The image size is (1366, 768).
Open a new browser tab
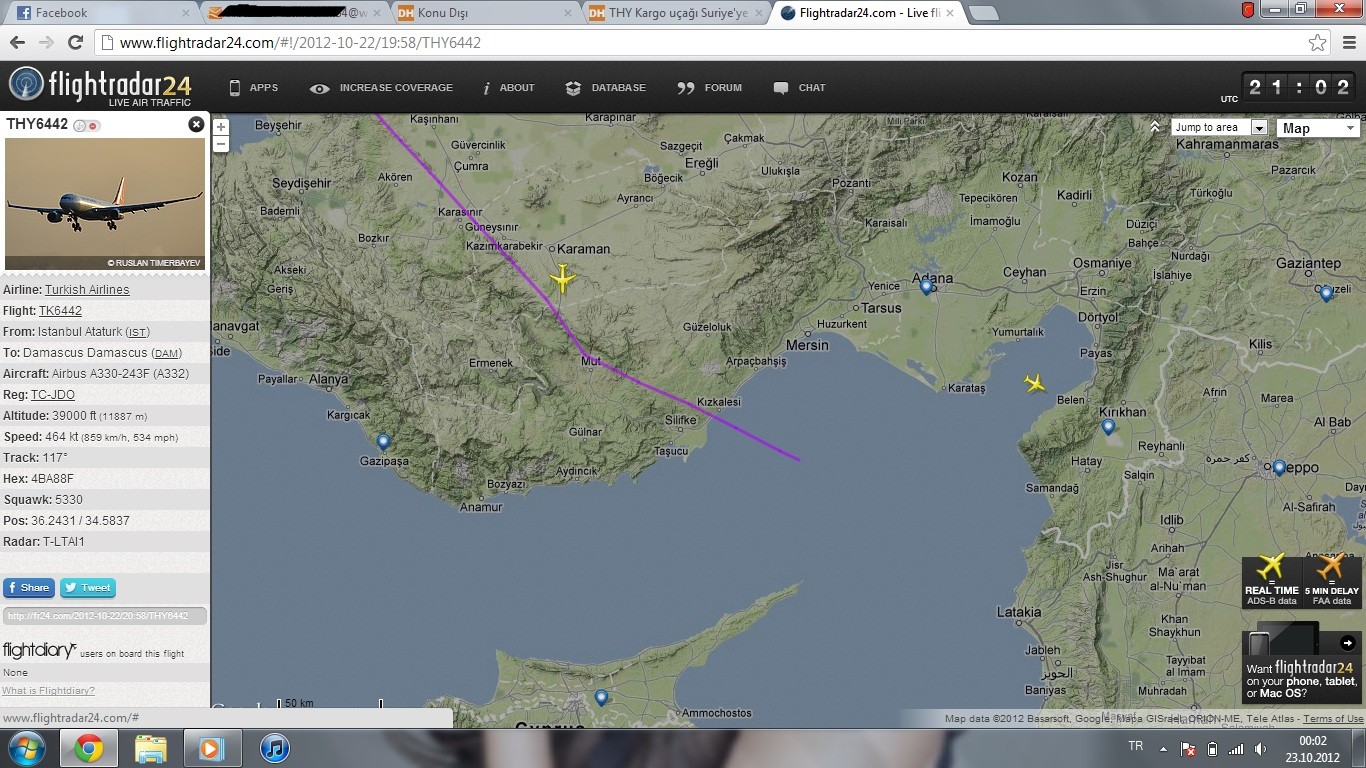tap(984, 13)
